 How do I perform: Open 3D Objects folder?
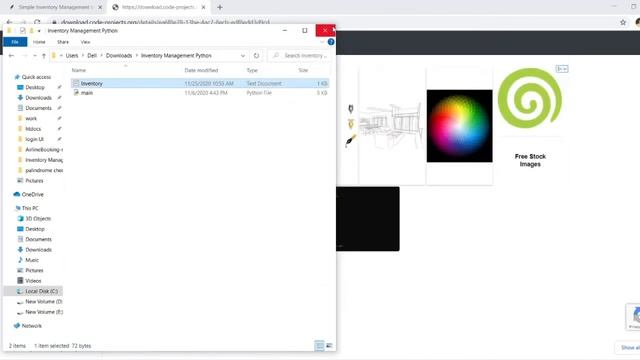pos(38,219)
